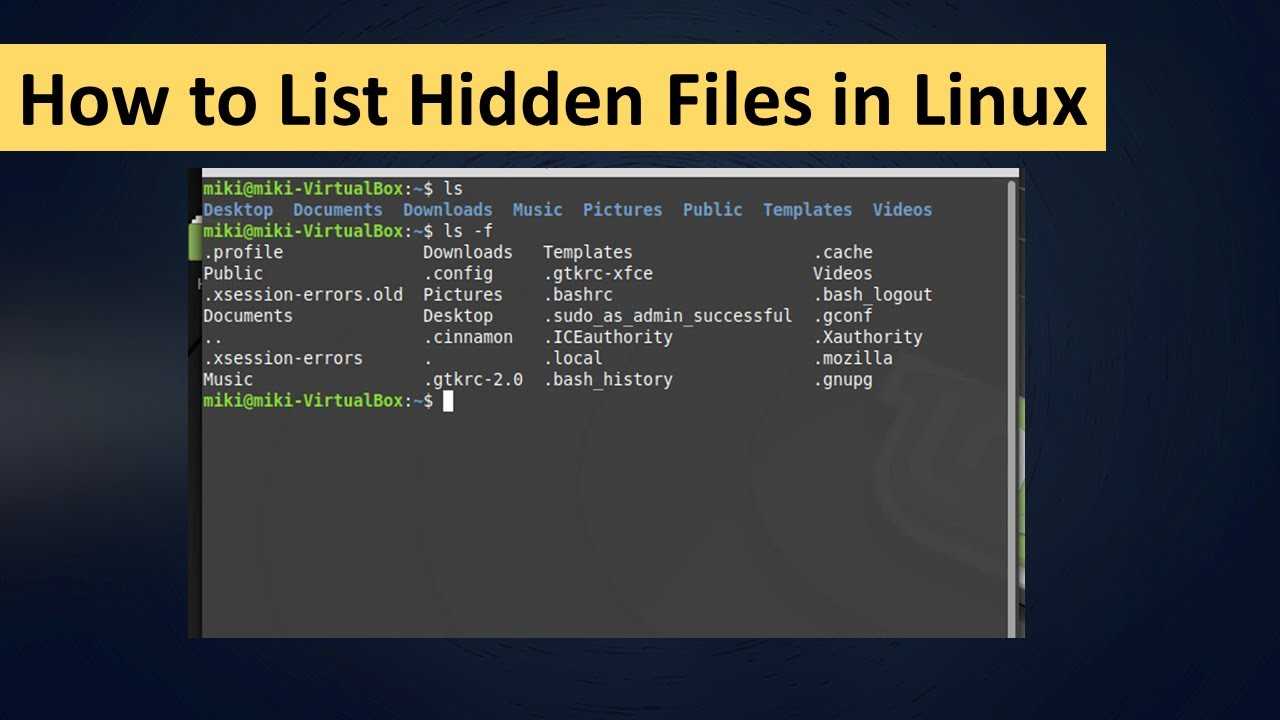1280x720 pixels.
Task: Click the .bashrc entry
Action: click(x=578, y=294)
